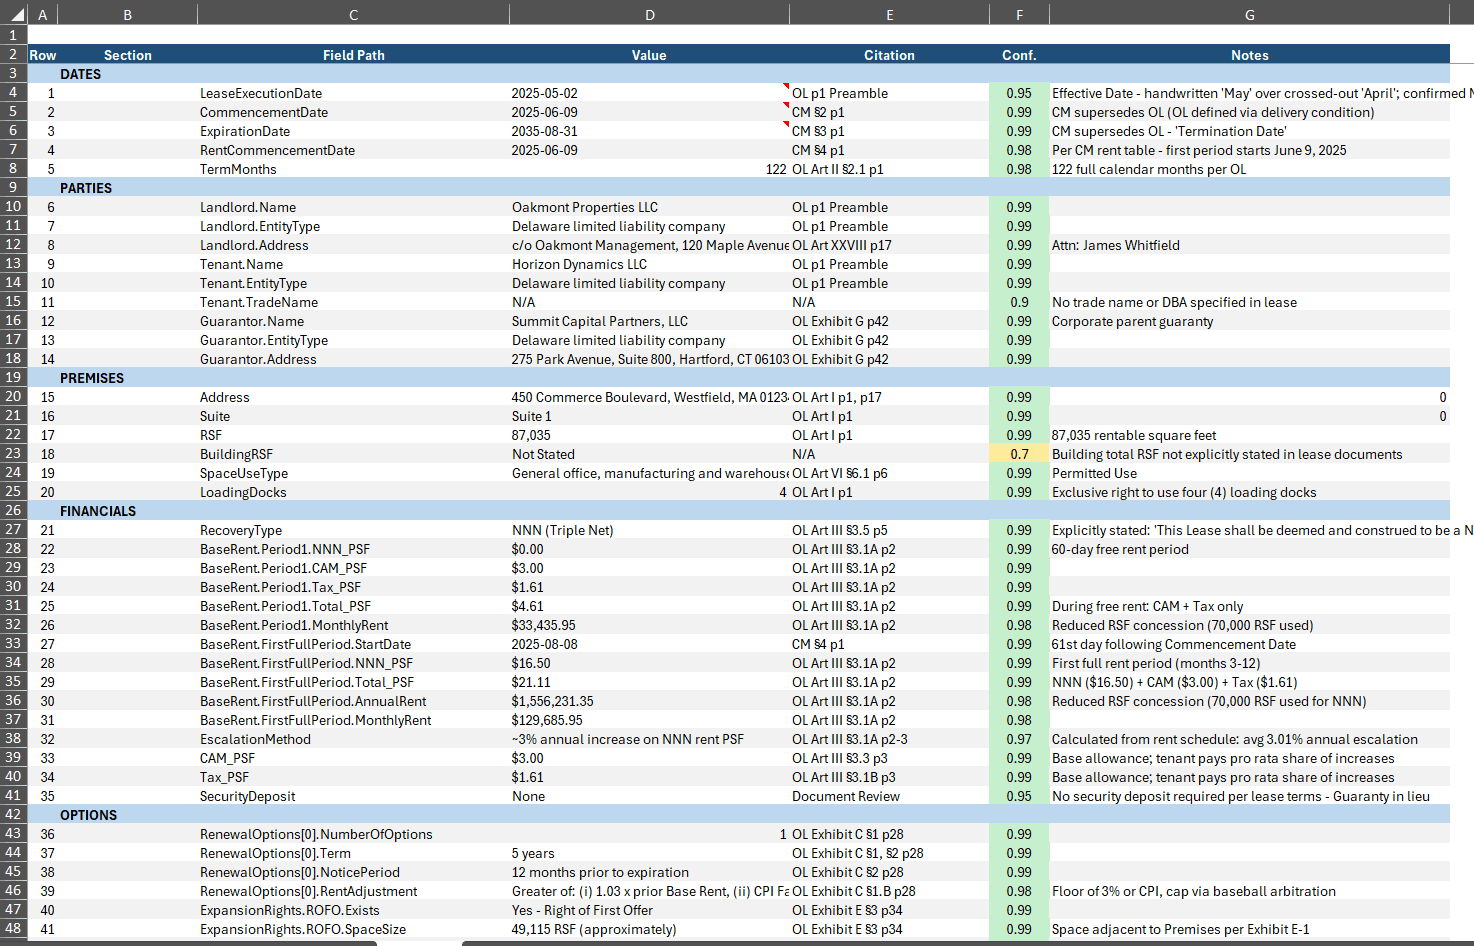Click the "Field Path" header cell
The height and width of the screenshot is (946, 1474).
(x=353, y=55)
